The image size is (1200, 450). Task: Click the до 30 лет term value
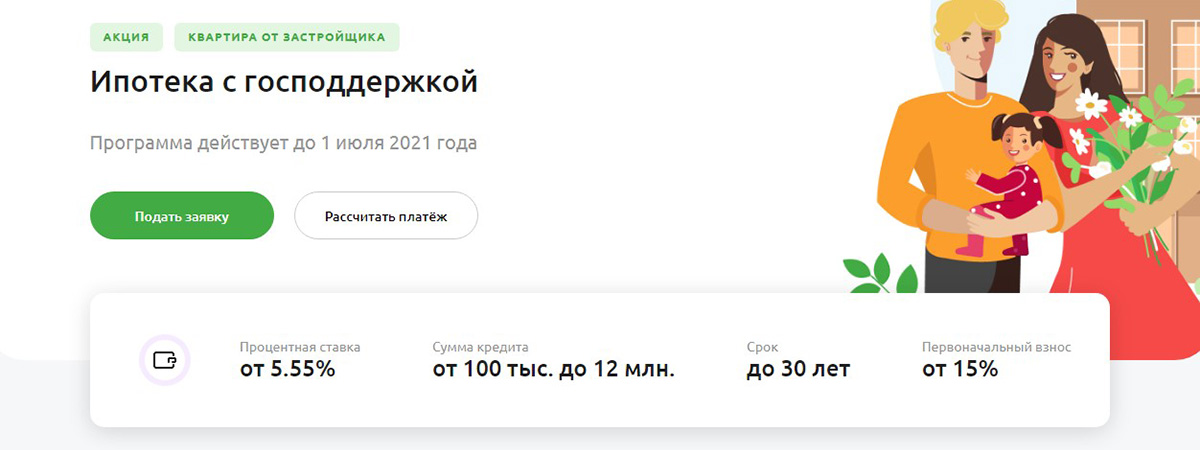click(798, 370)
